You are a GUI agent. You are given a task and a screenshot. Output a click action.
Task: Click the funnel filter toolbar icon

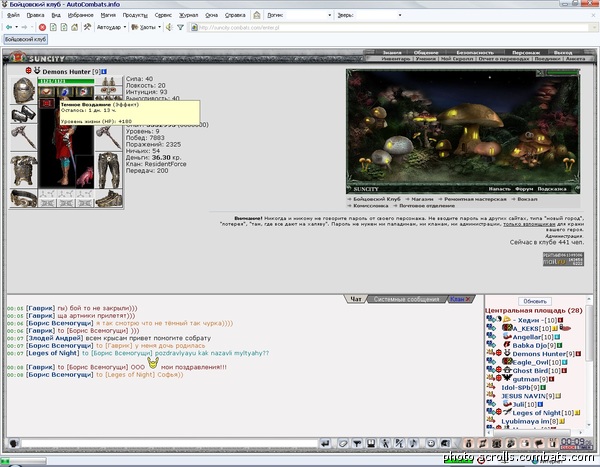click(180, 27)
